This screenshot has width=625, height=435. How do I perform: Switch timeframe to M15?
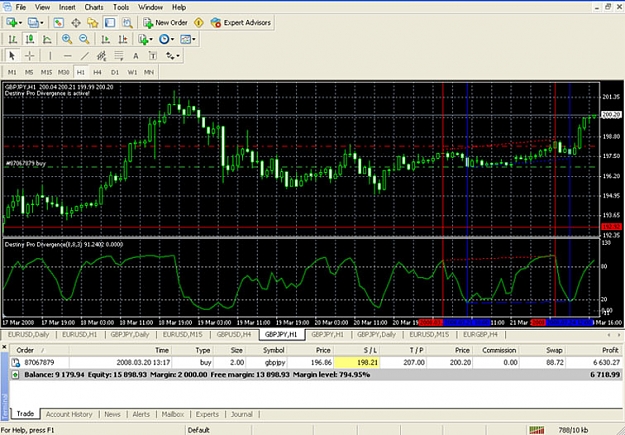tap(46, 72)
